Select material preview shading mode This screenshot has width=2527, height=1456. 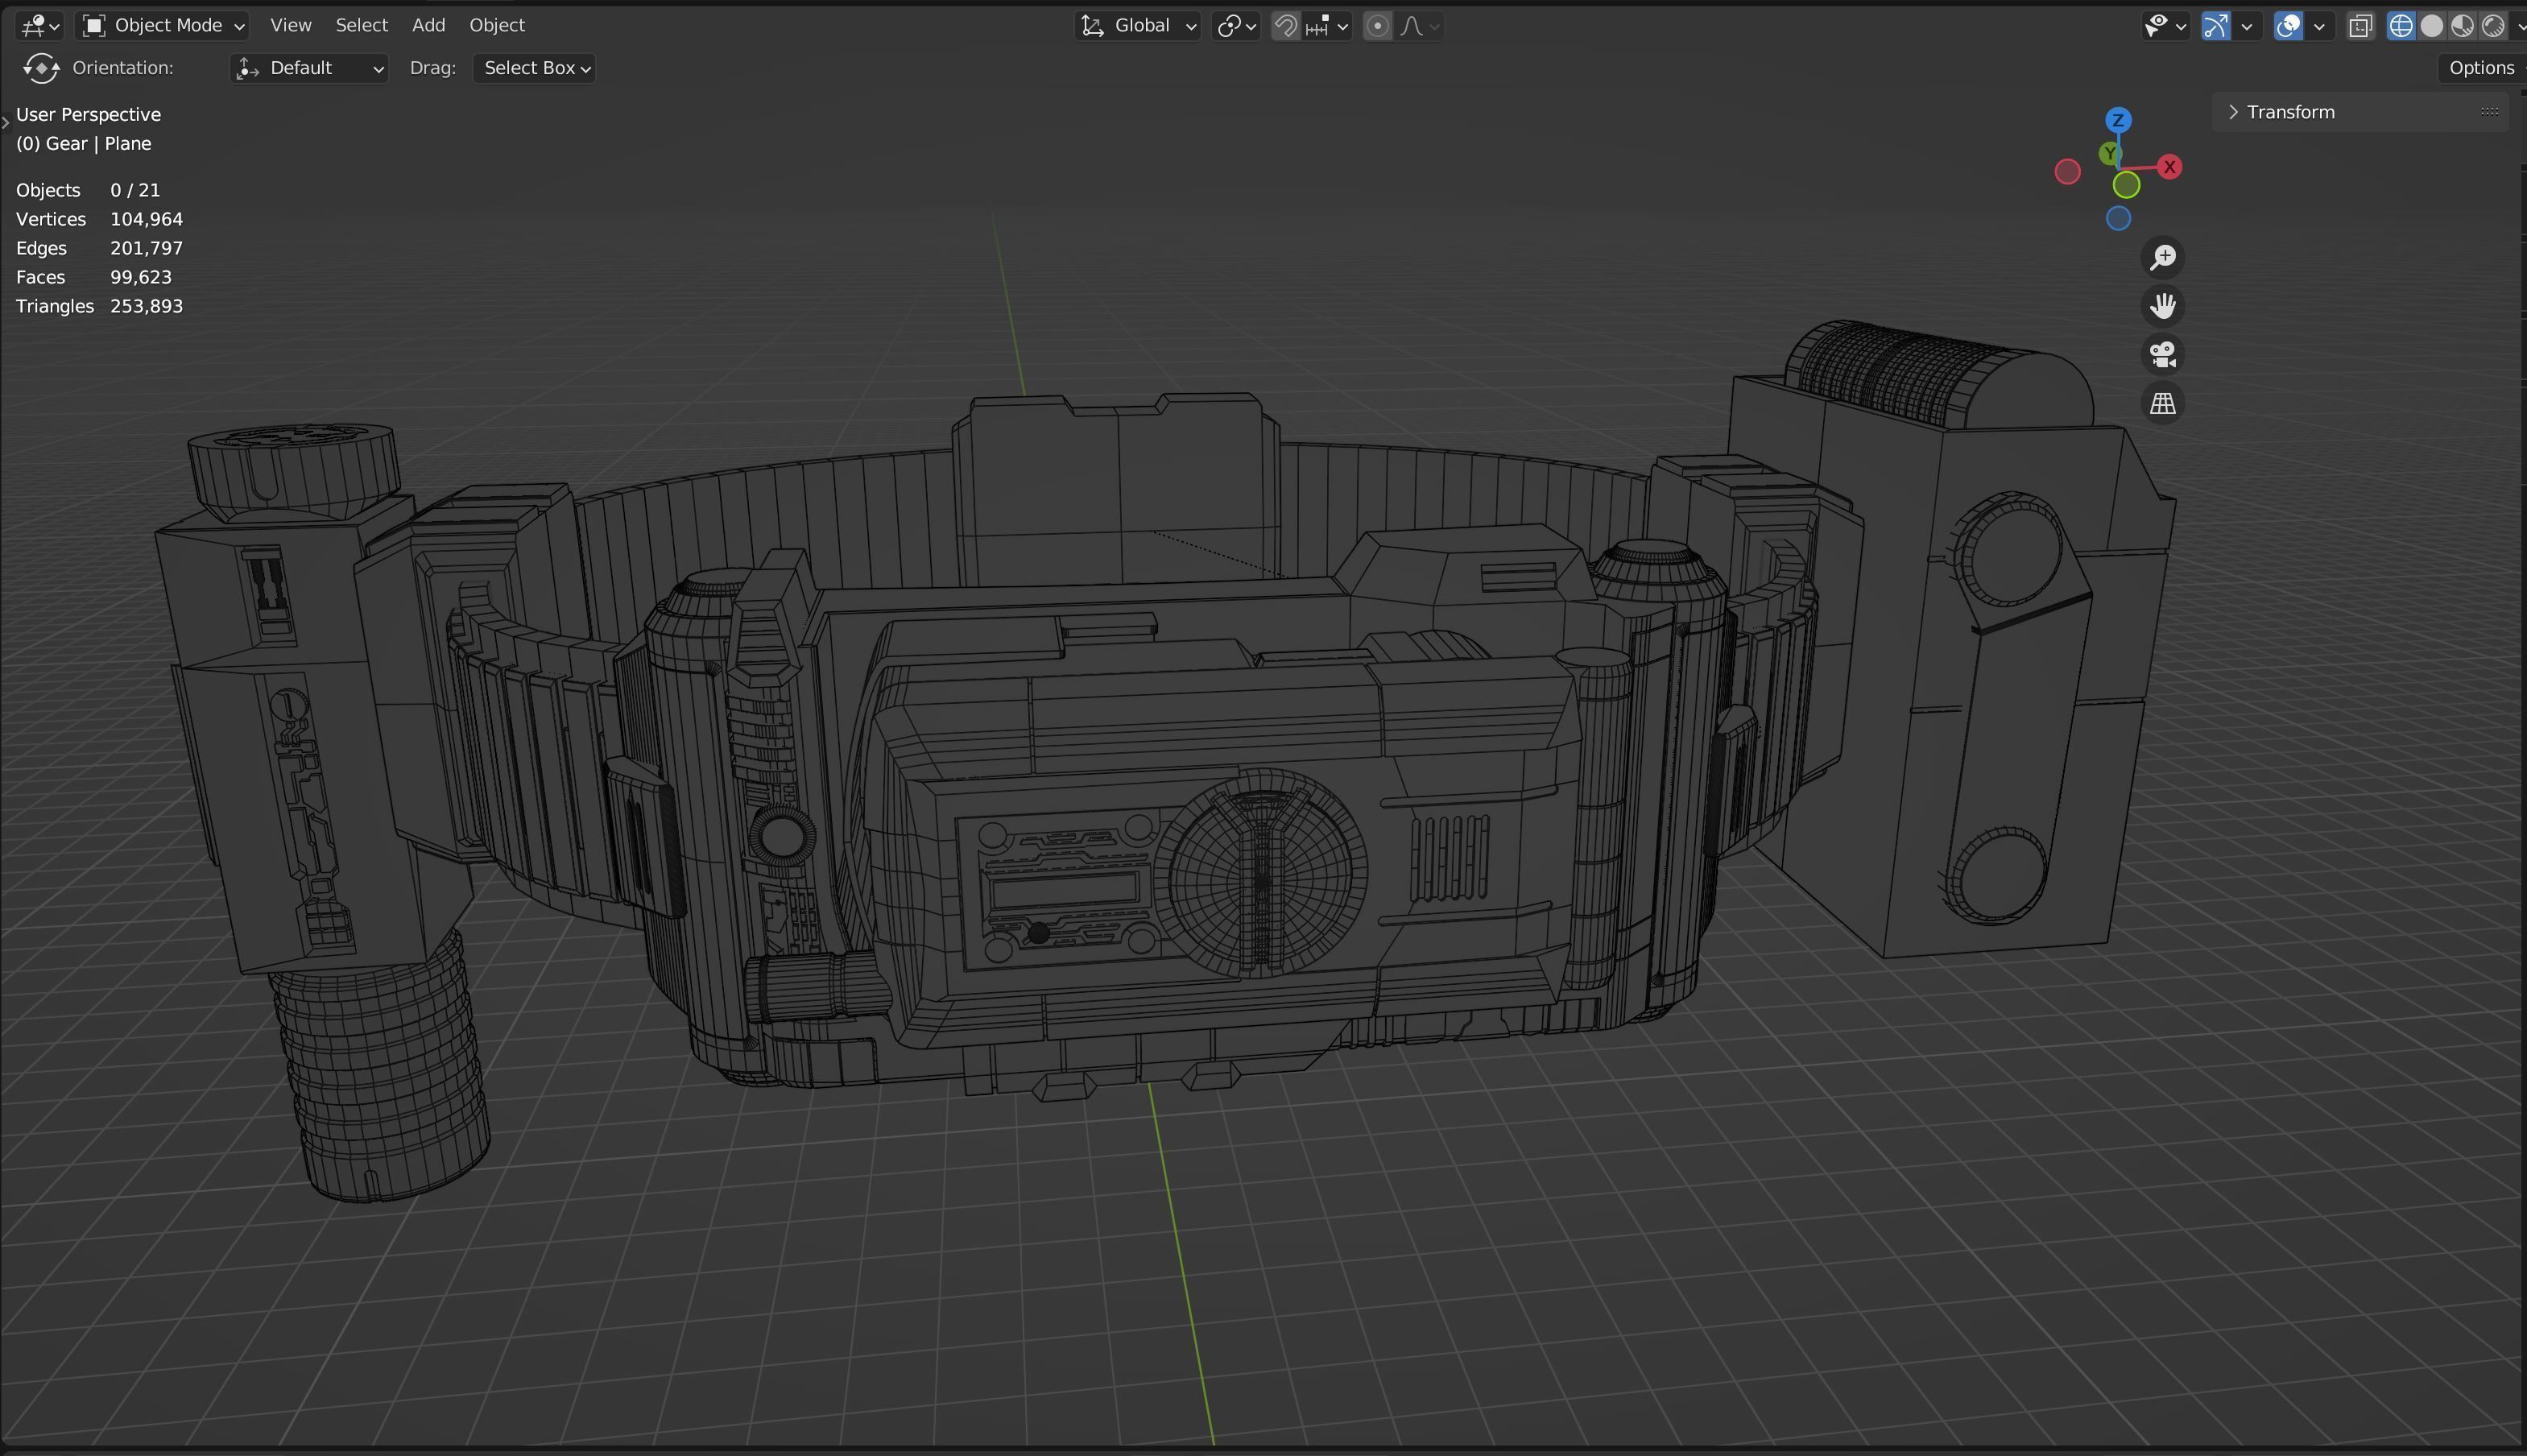tap(2462, 26)
